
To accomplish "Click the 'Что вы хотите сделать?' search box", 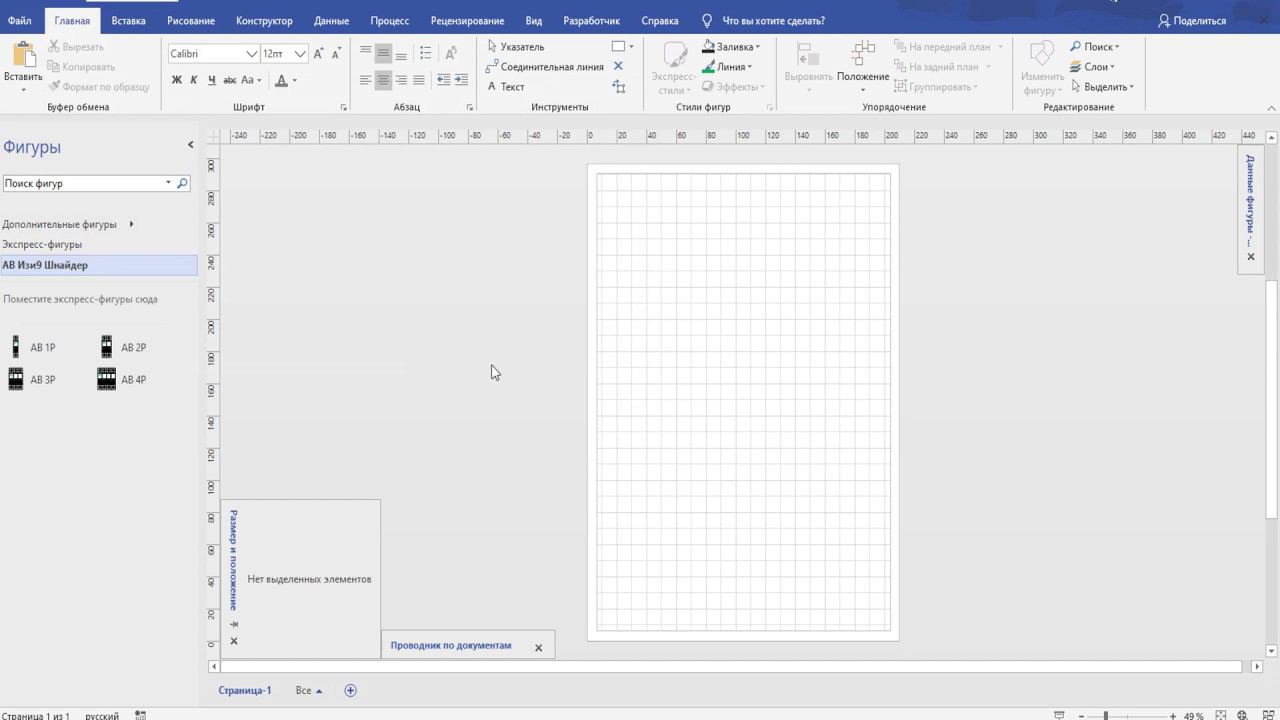I will pos(763,21).
